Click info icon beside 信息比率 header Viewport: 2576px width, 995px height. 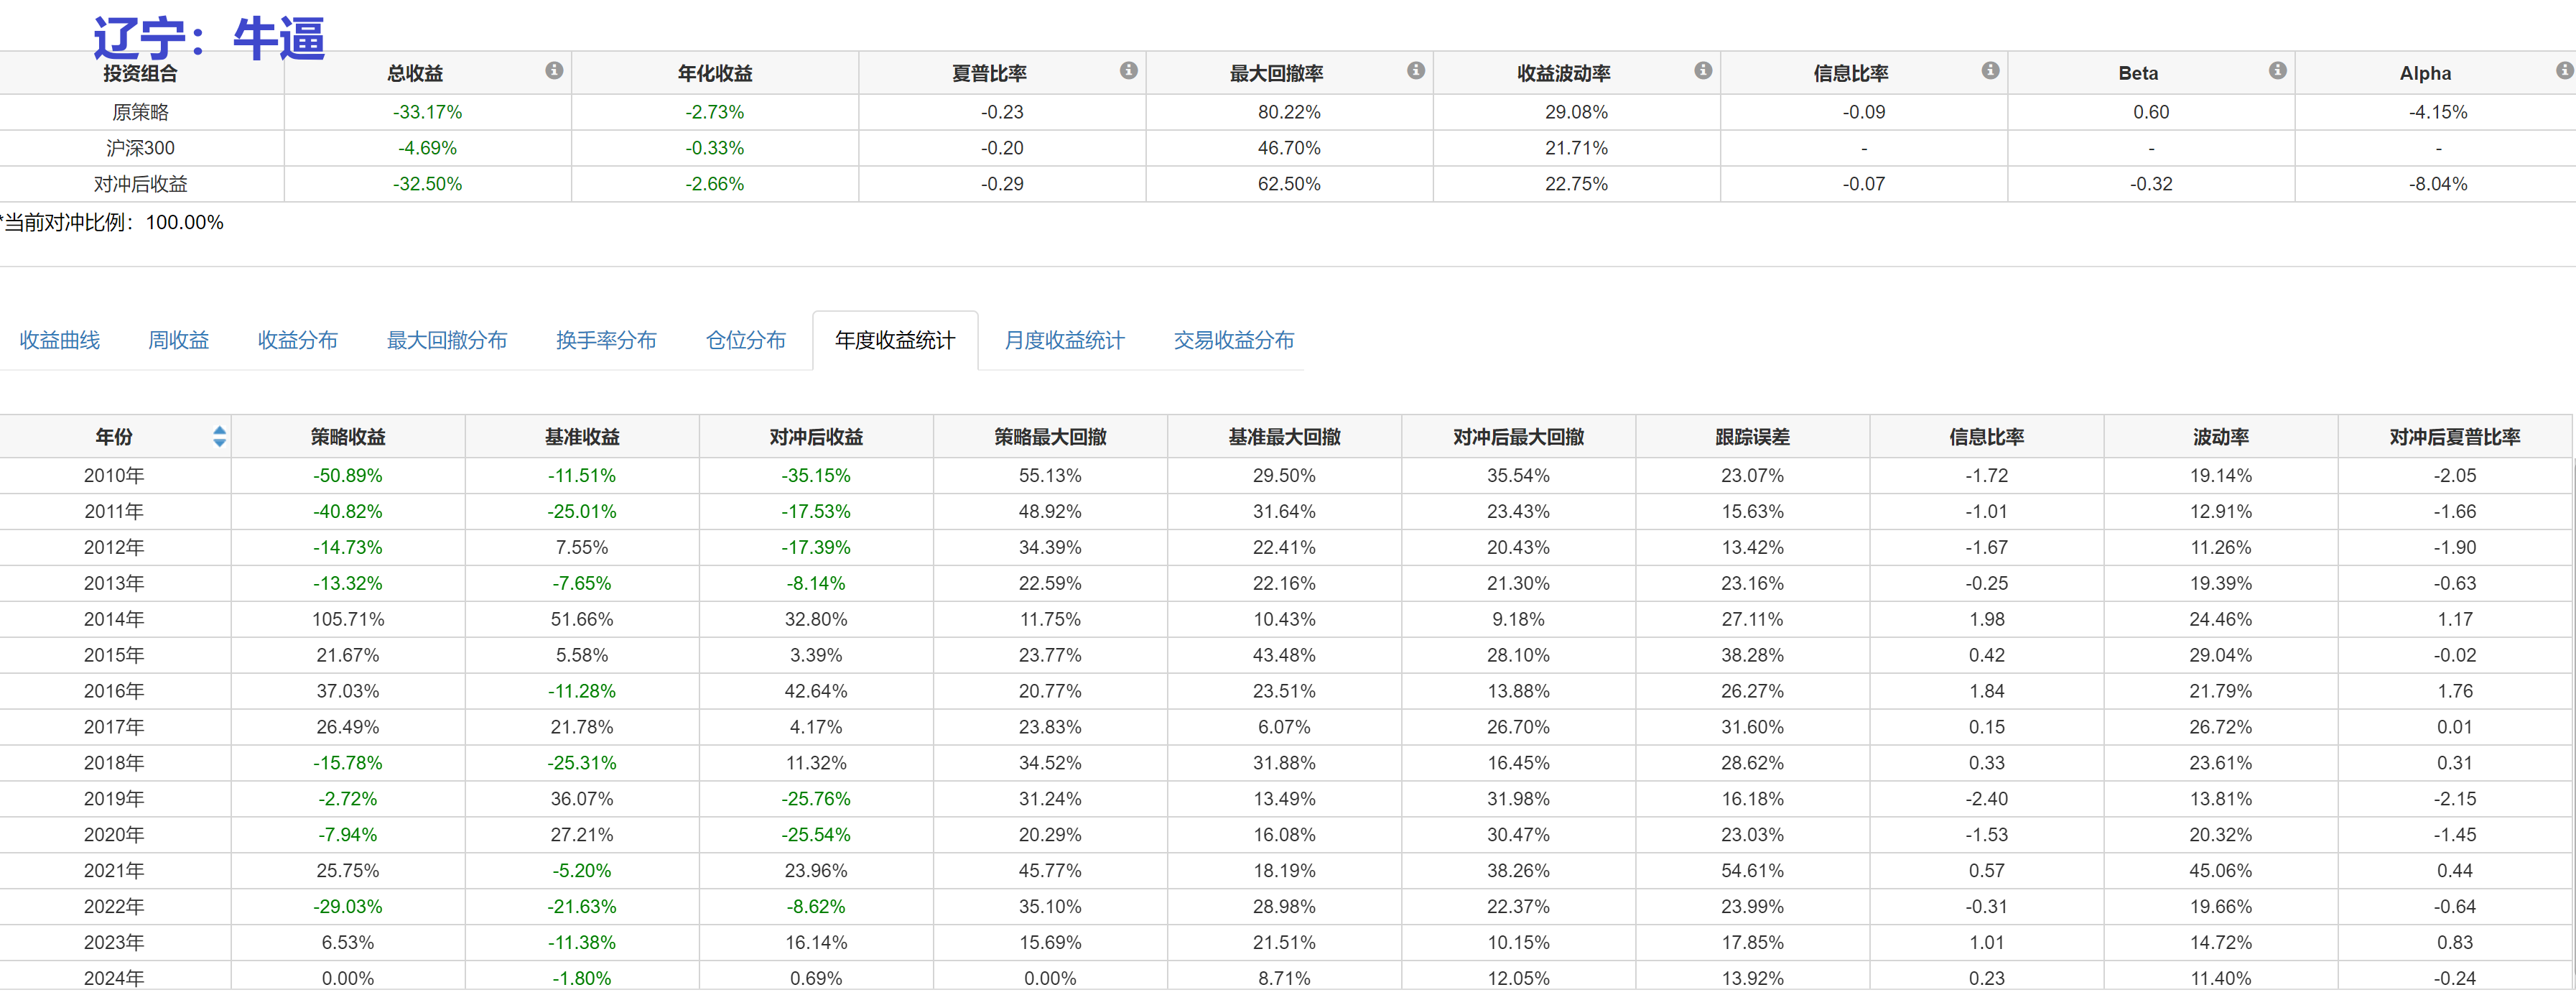(1990, 71)
